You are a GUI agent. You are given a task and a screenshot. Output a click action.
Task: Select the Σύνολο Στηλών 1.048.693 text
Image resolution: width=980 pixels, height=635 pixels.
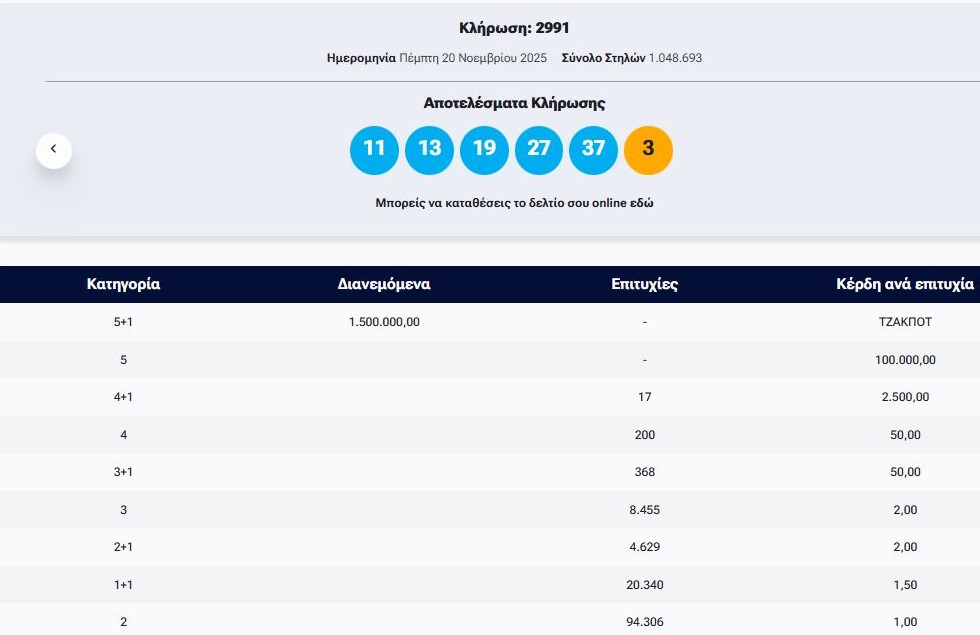coord(631,58)
